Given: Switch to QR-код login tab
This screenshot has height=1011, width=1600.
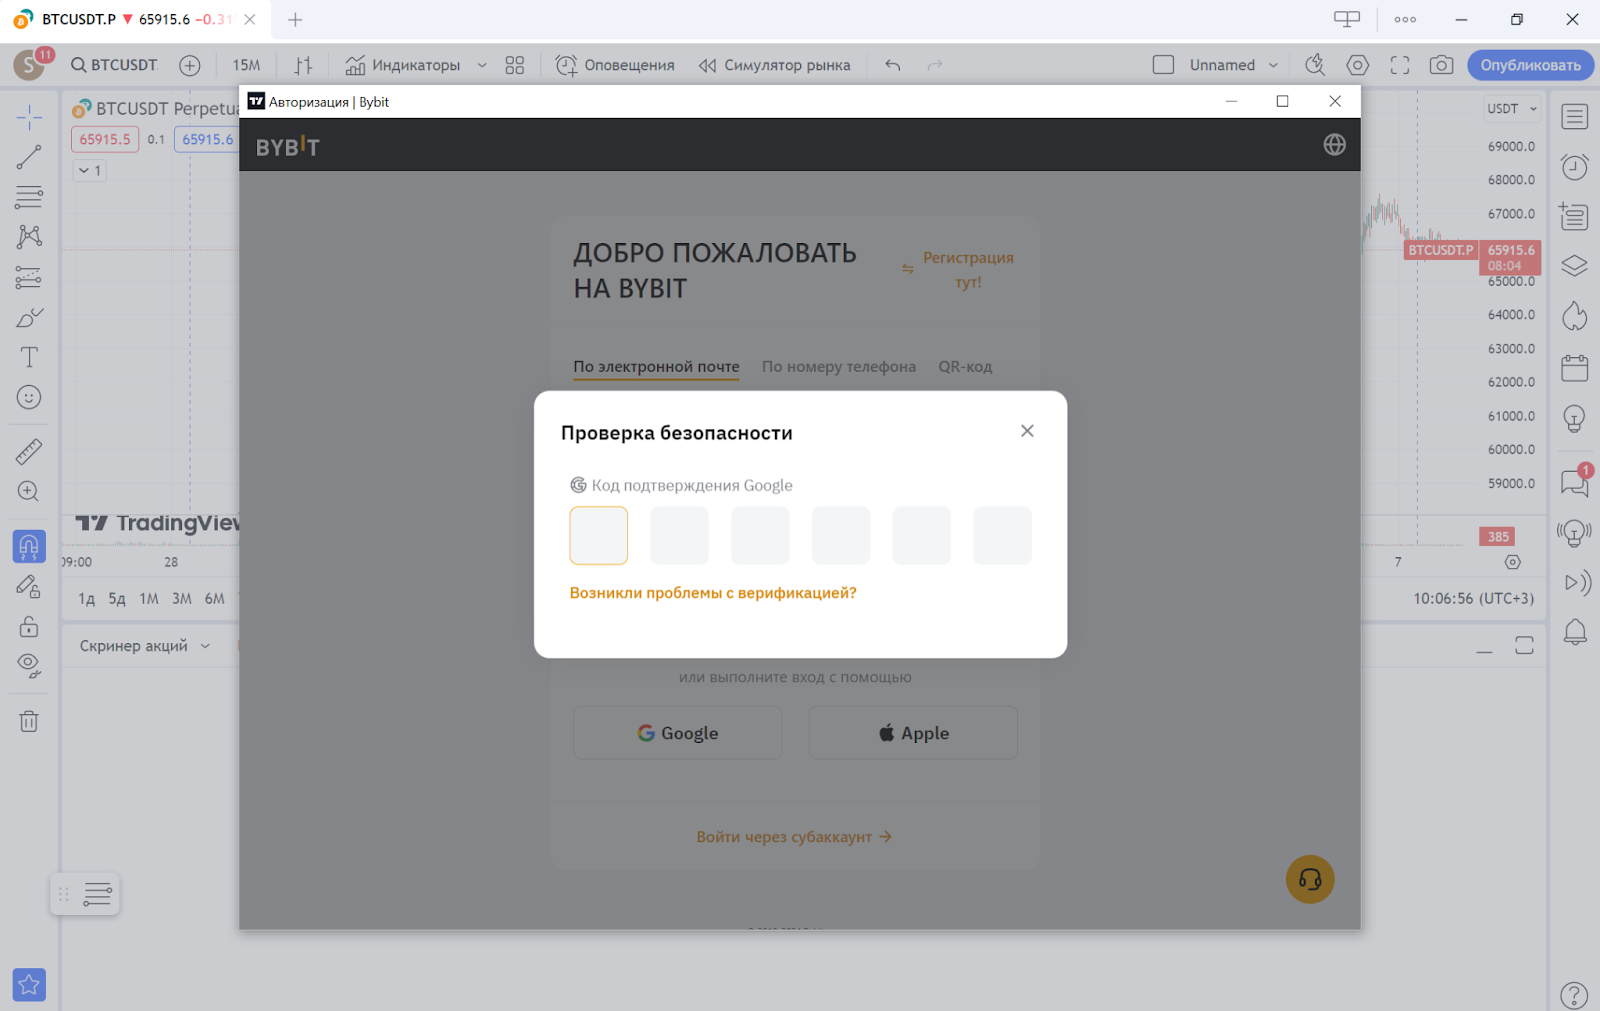Looking at the screenshot, I should click(965, 367).
